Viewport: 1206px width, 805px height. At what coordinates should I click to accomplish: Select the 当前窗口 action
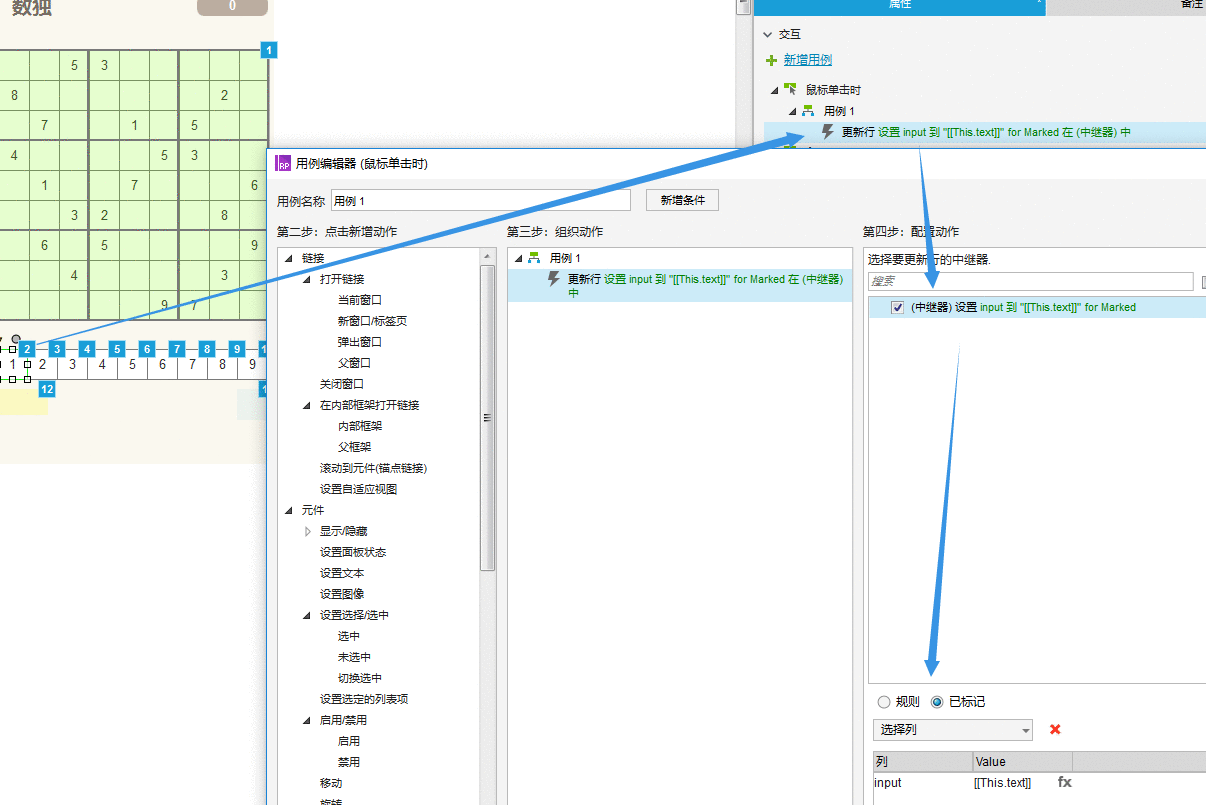[360, 300]
